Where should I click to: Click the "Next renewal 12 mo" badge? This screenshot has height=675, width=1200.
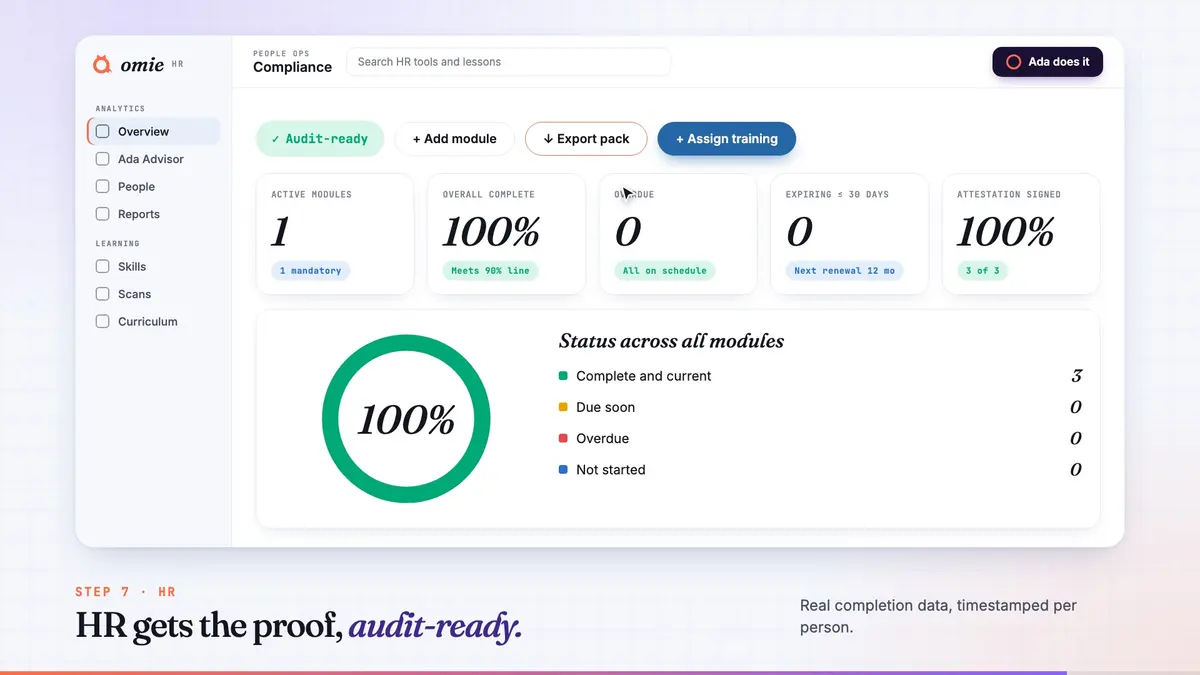845,271
